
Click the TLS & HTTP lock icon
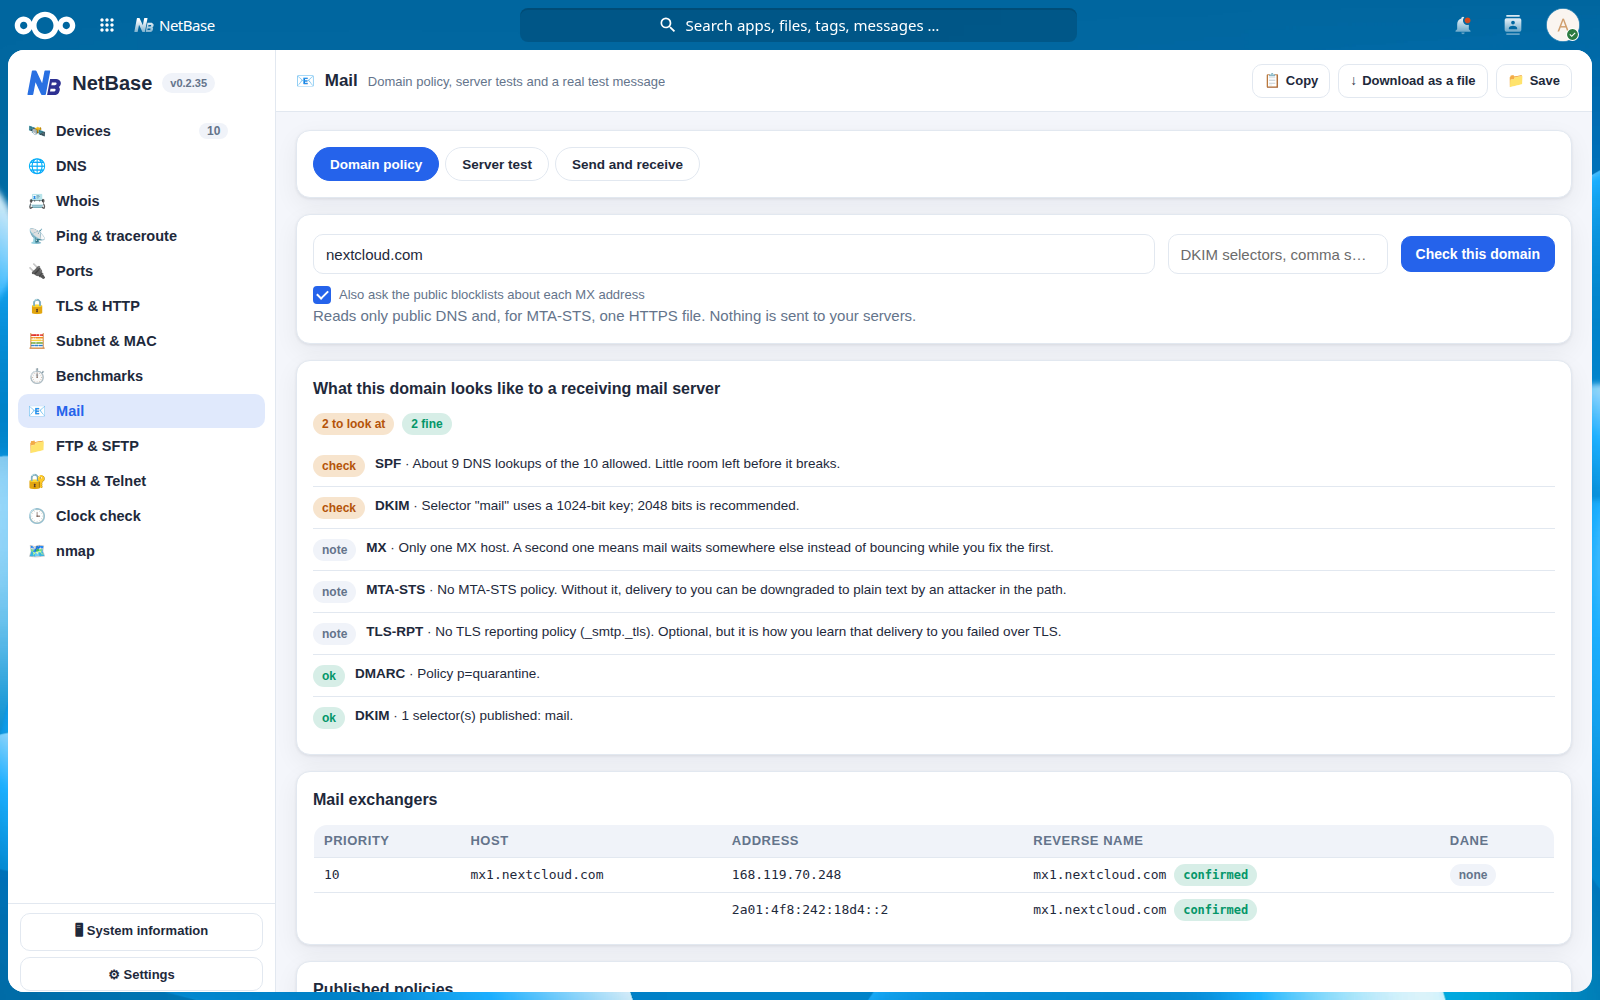(x=37, y=306)
